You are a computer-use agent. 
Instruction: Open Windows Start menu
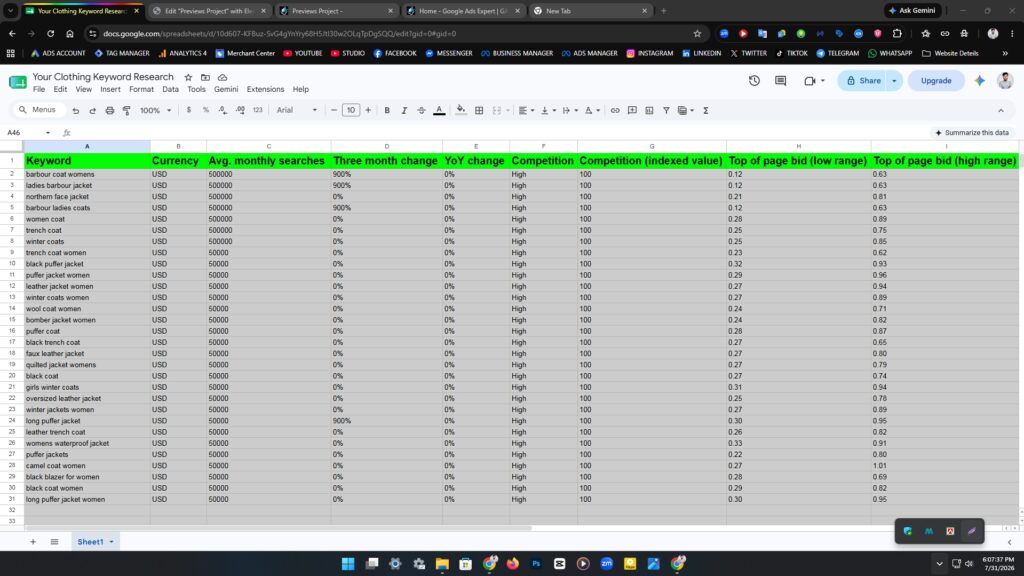(348, 564)
